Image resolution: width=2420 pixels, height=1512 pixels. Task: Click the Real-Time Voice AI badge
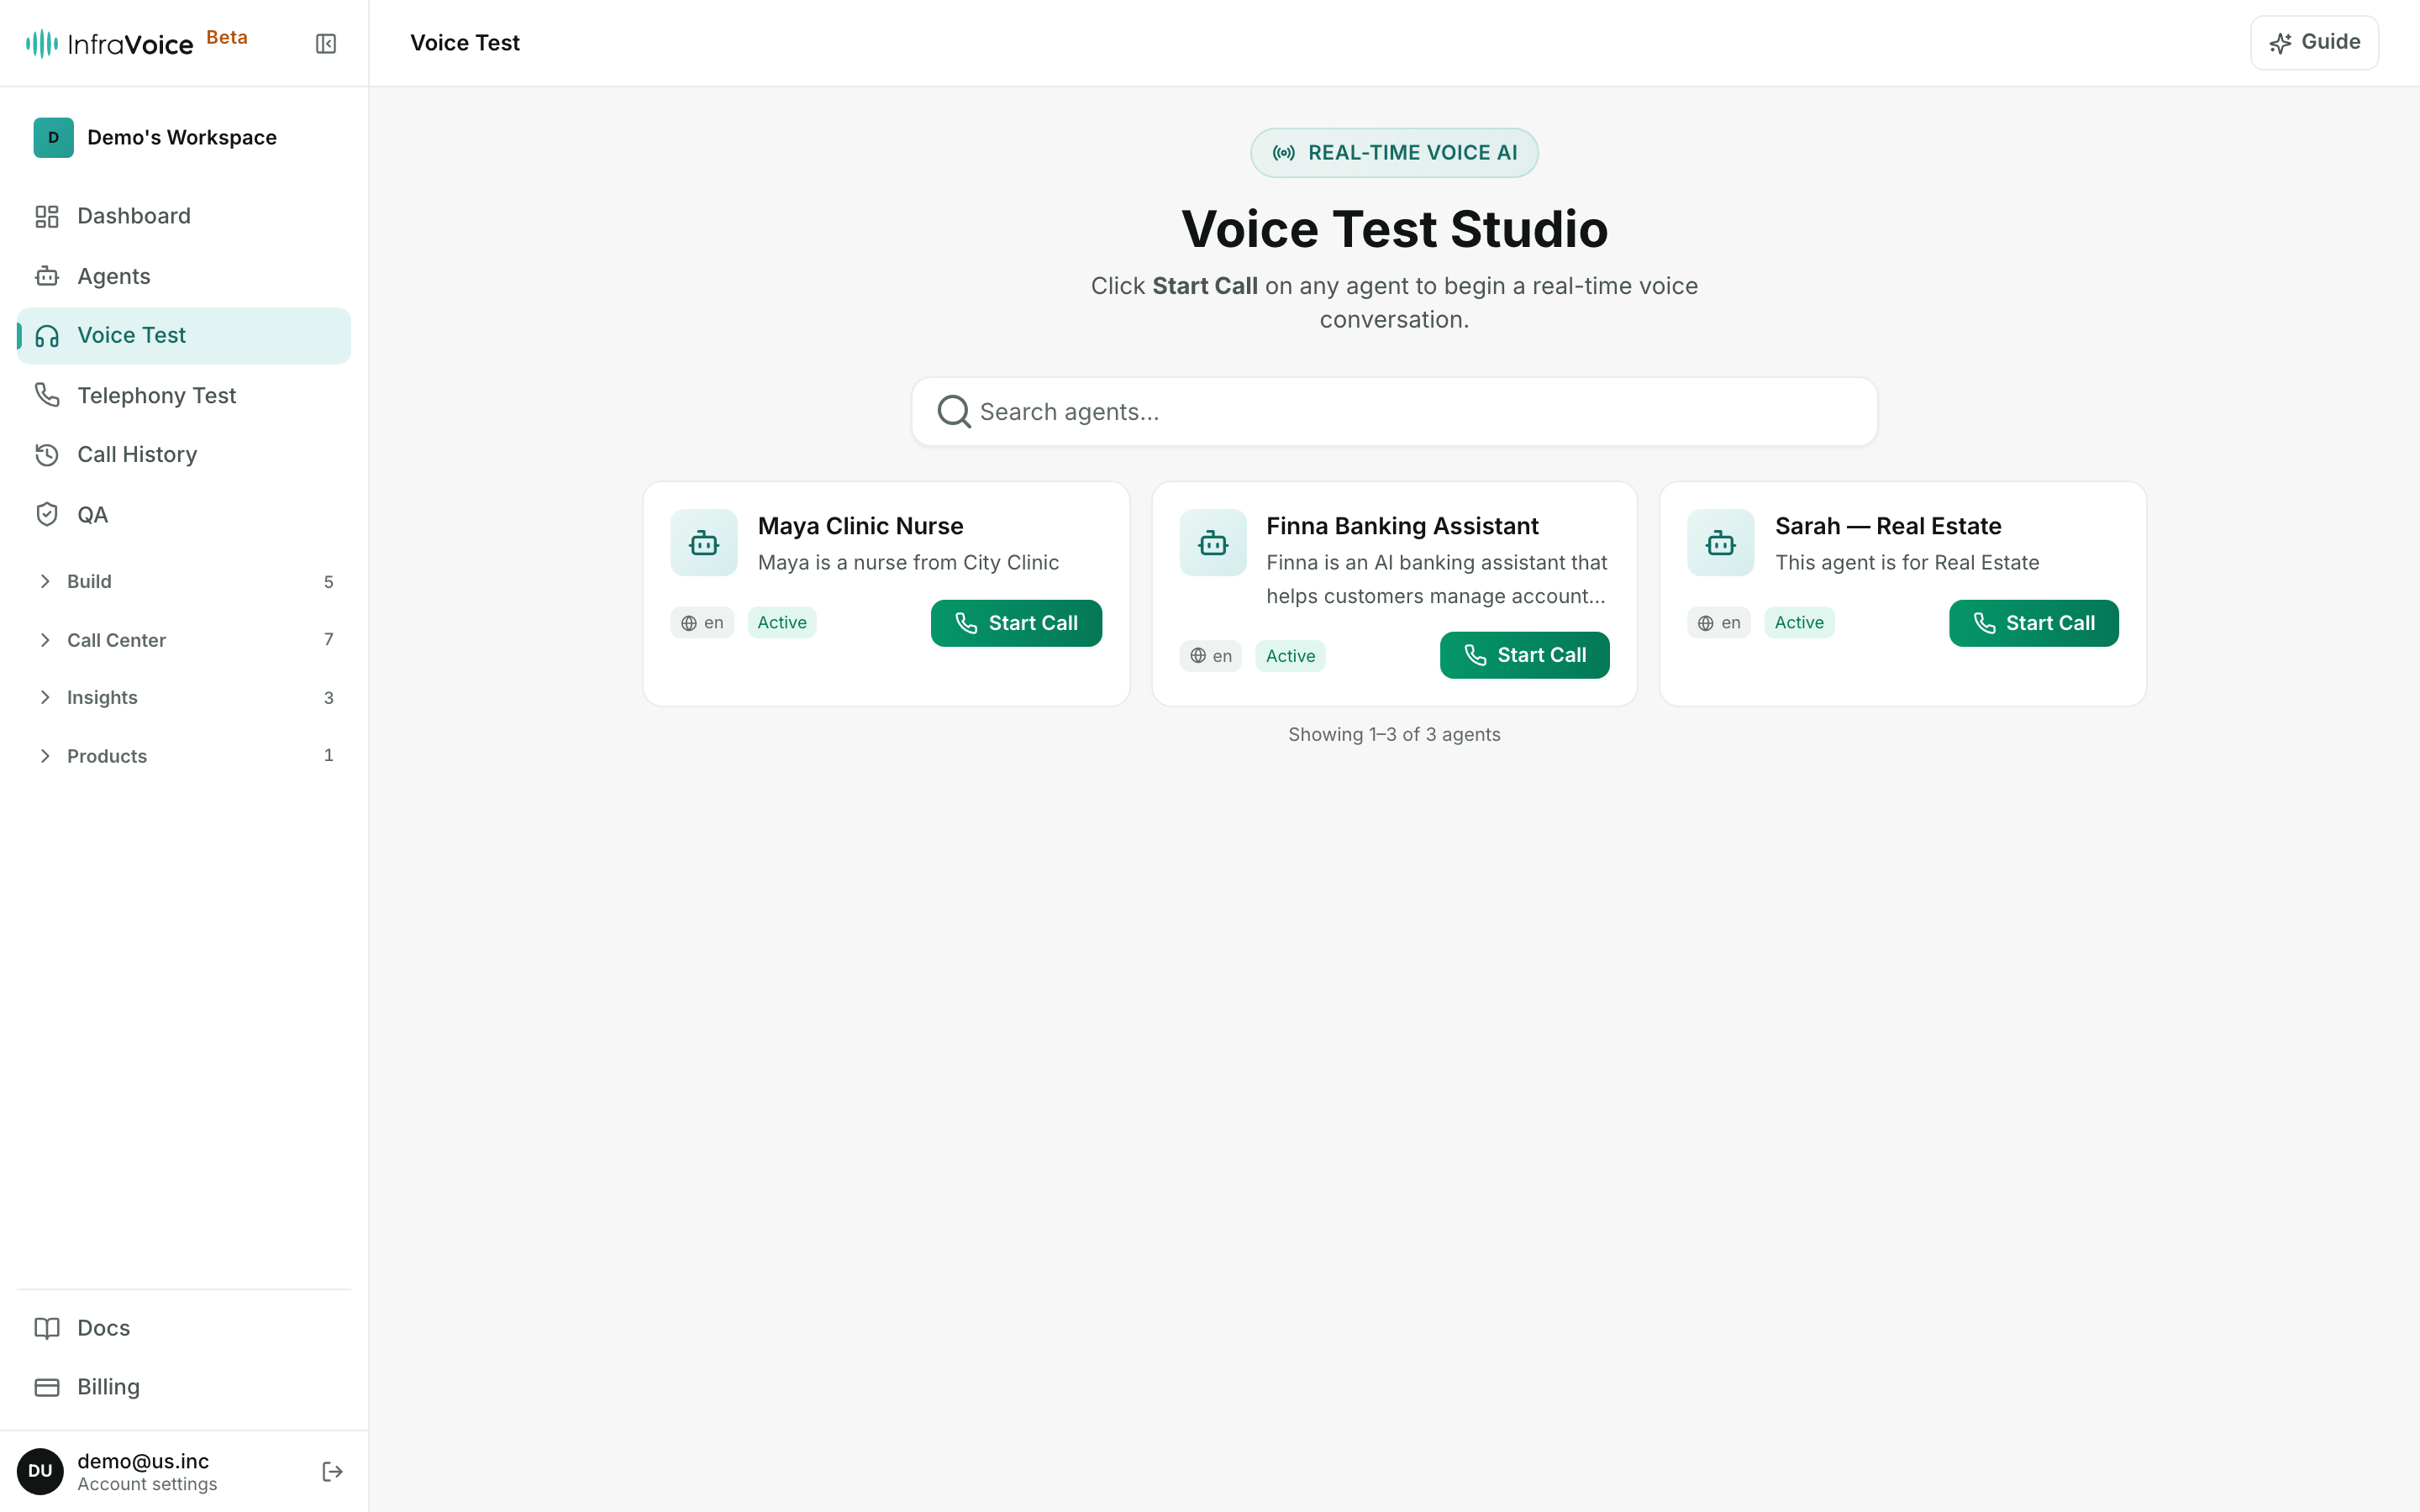point(1394,153)
